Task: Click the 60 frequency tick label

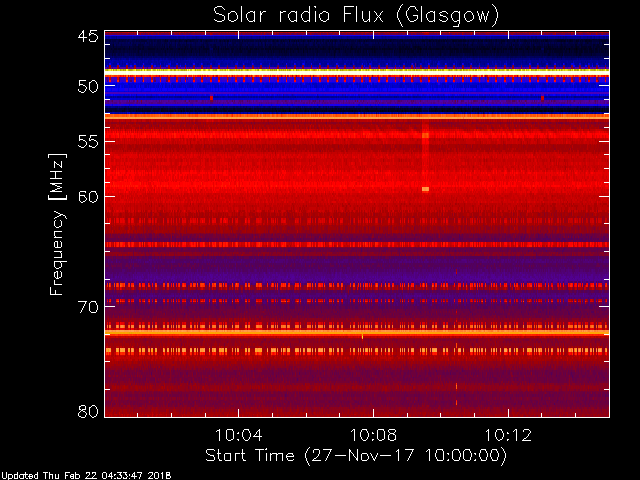Action: [88, 197]
